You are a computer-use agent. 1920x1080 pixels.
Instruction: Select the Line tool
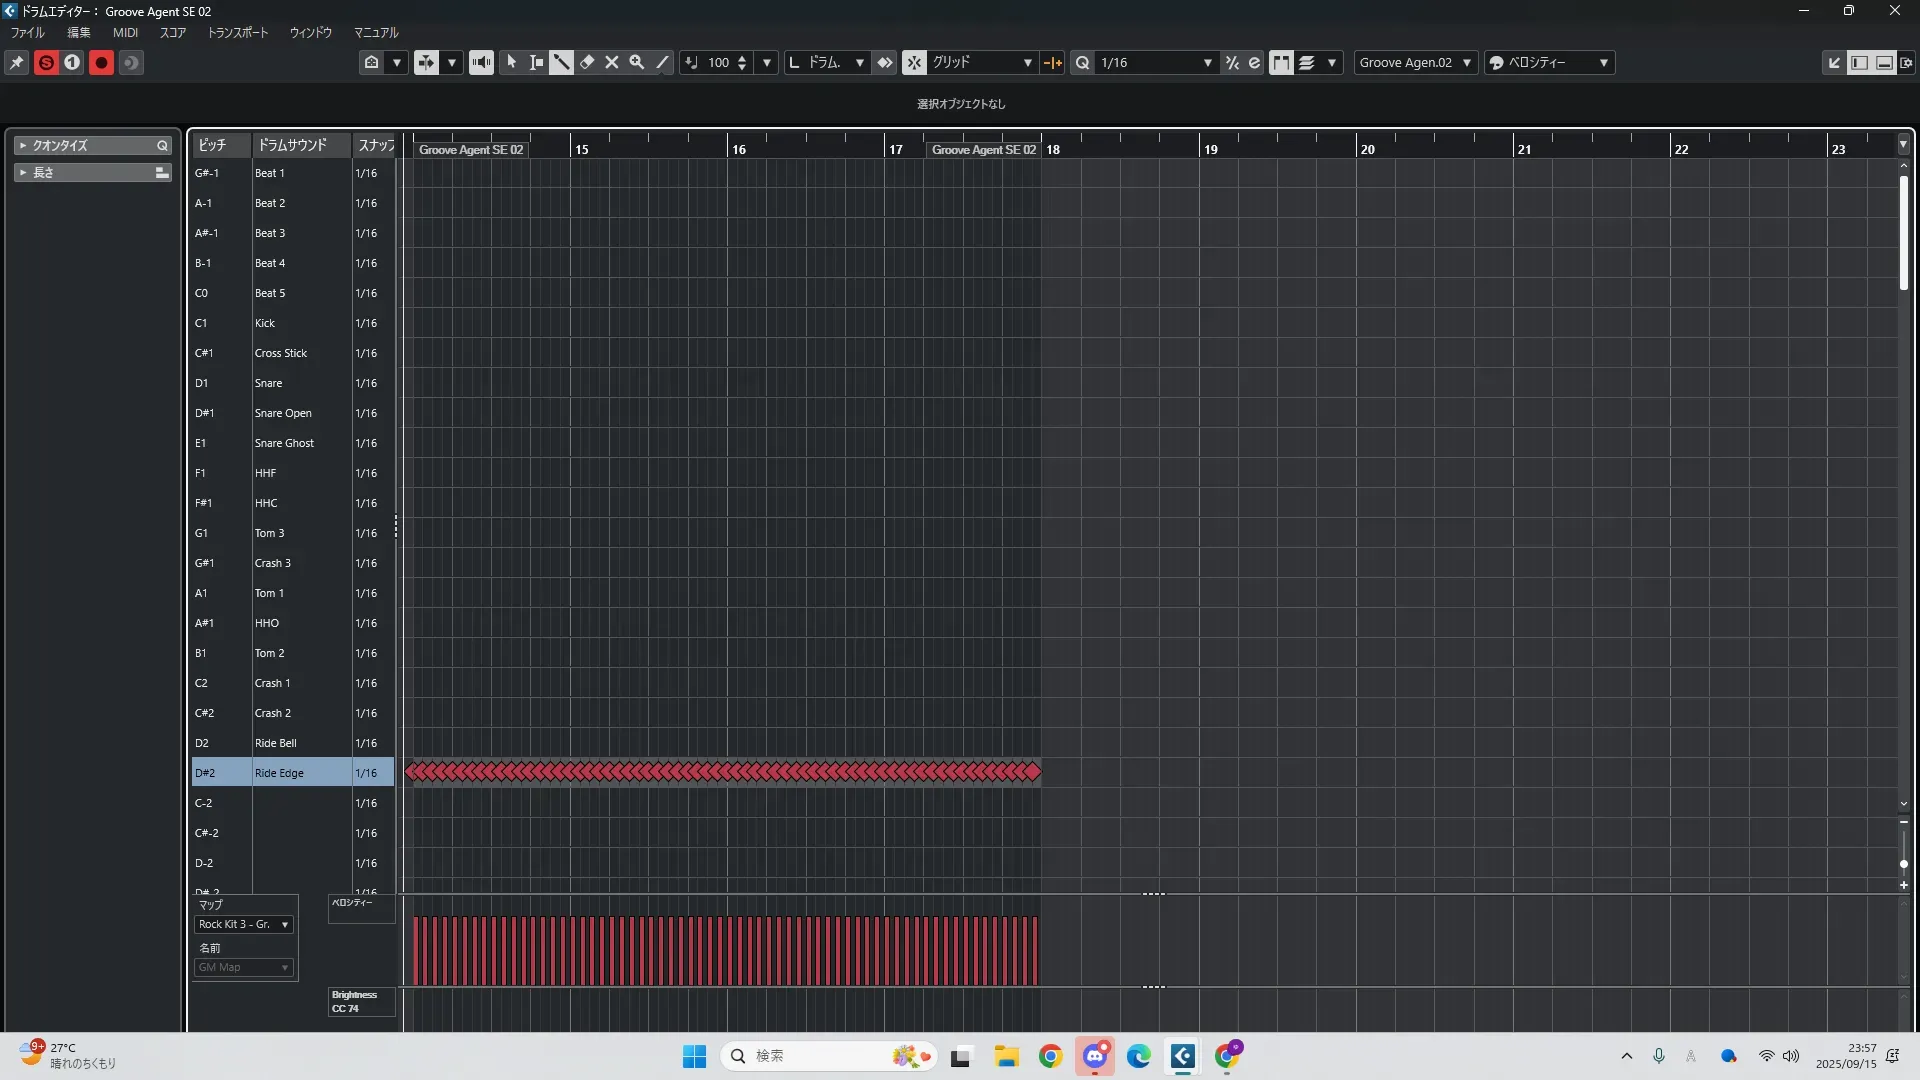tap(662, 62)
